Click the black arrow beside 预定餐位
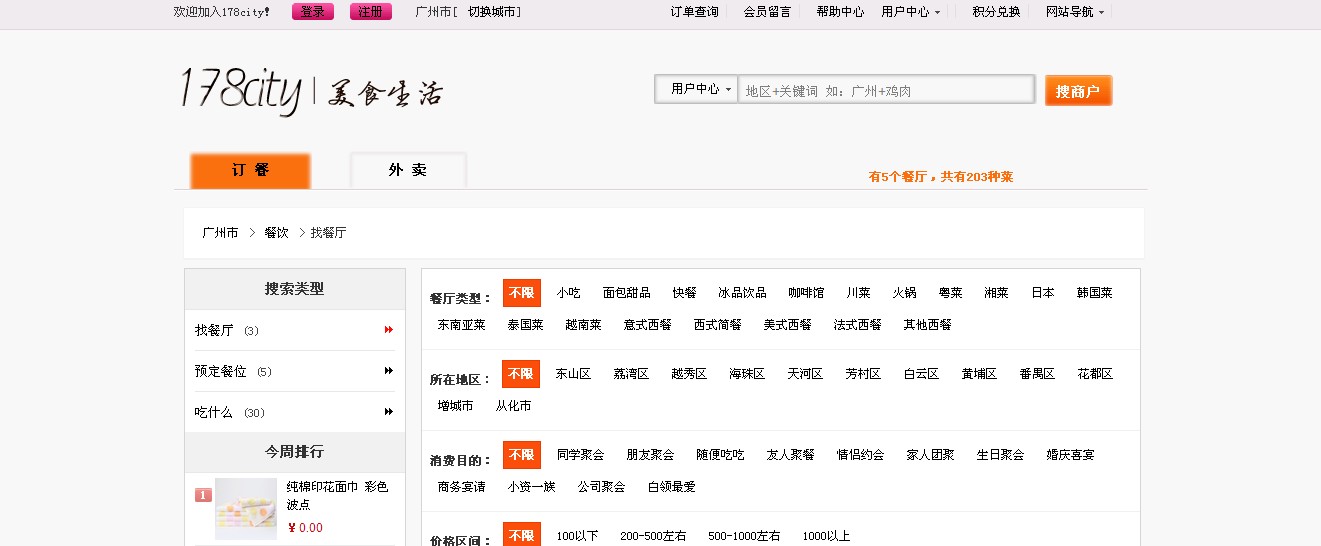The image size is (1321, 546). click(x=389, y=371)
